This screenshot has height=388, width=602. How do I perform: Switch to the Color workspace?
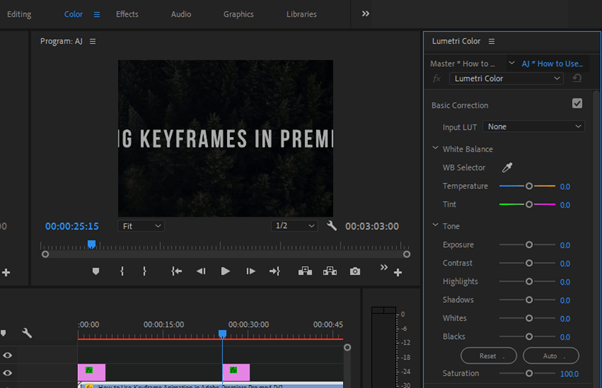coord(73,14)
